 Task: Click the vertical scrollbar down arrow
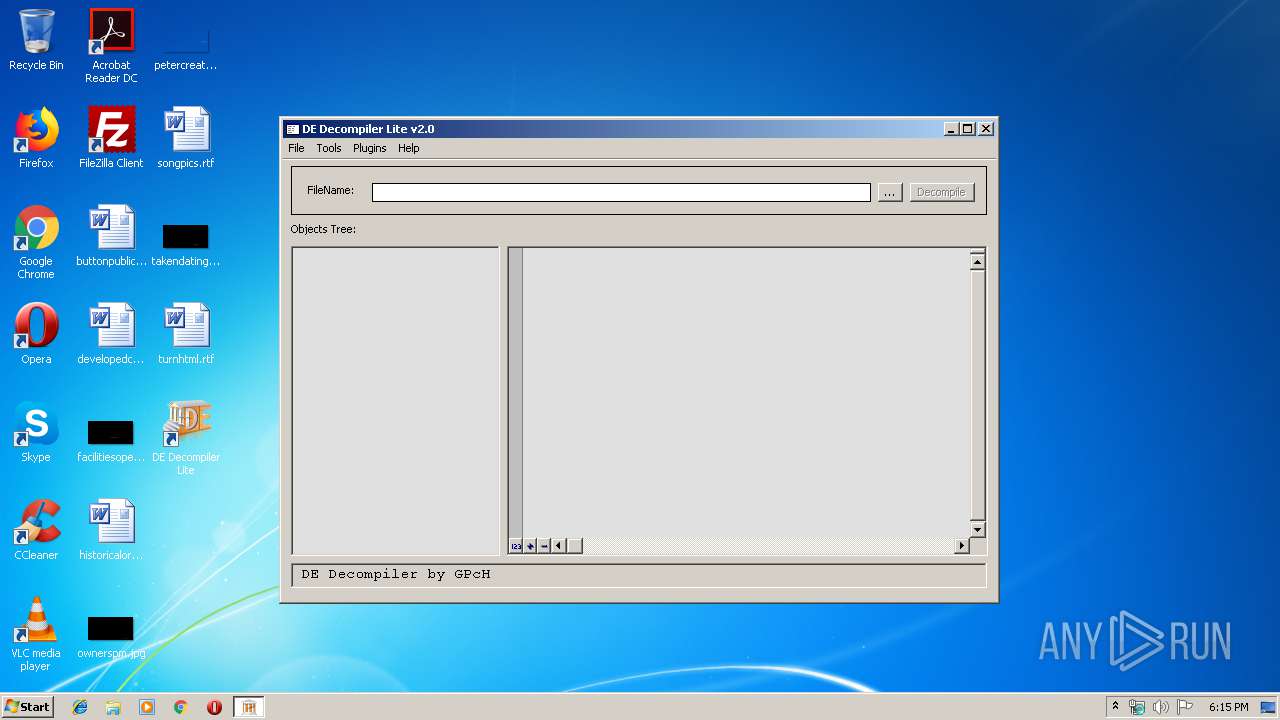[x=977, y=530]
